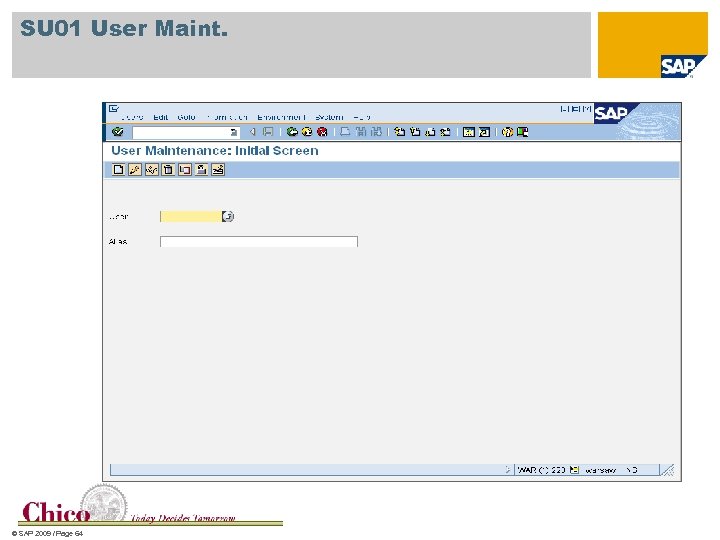The height and width of the screenshot is (540, 720).
Task: Click the Find binoculars icon
Action: [x=361, y=132]
